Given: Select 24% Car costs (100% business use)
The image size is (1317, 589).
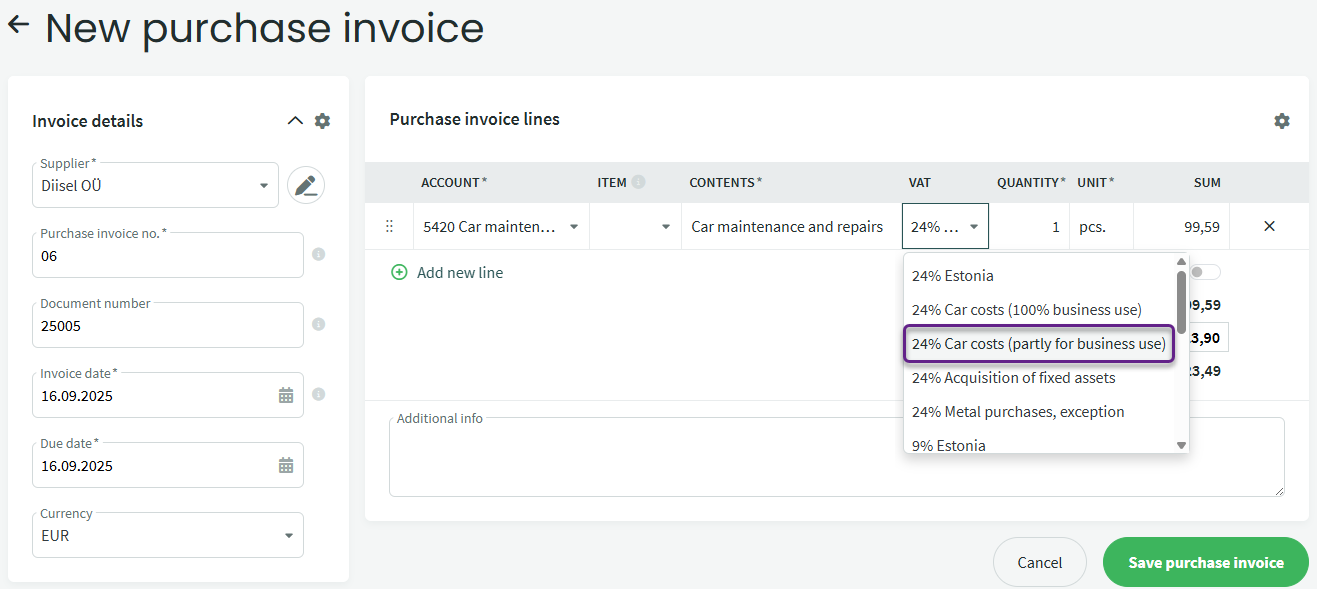Looking at the screenshot, I should coord(1026,310).
